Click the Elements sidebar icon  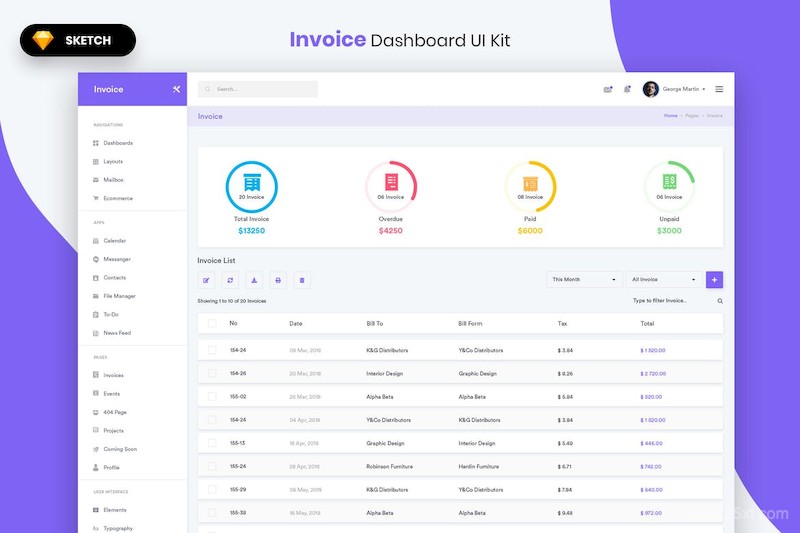click(95, 510)
